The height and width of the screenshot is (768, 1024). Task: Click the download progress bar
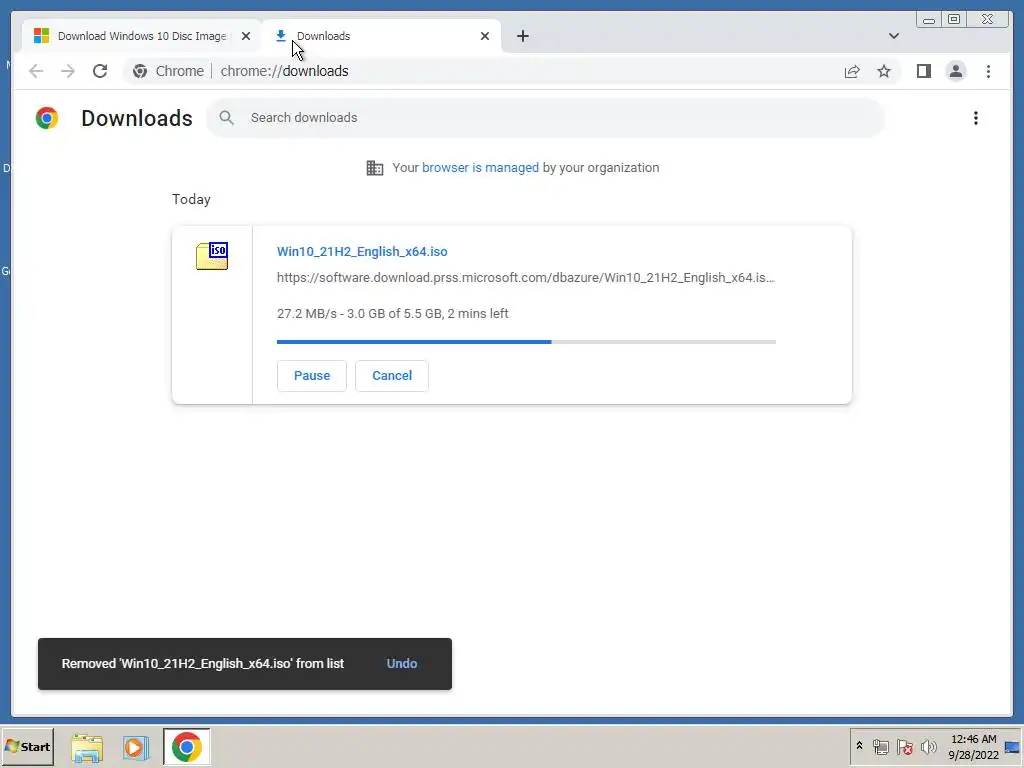(526, 342)
